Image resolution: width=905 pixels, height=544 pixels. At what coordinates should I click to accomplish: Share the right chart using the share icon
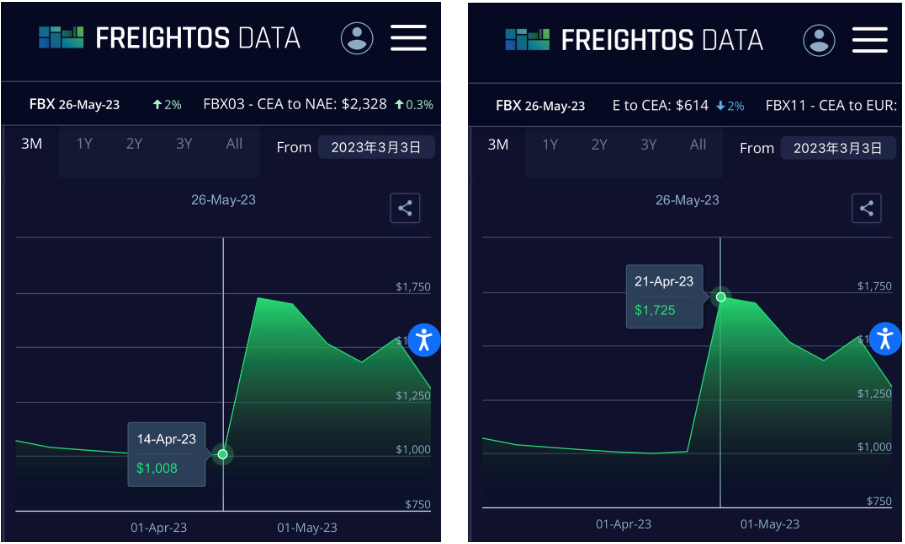tap(867, 208)
